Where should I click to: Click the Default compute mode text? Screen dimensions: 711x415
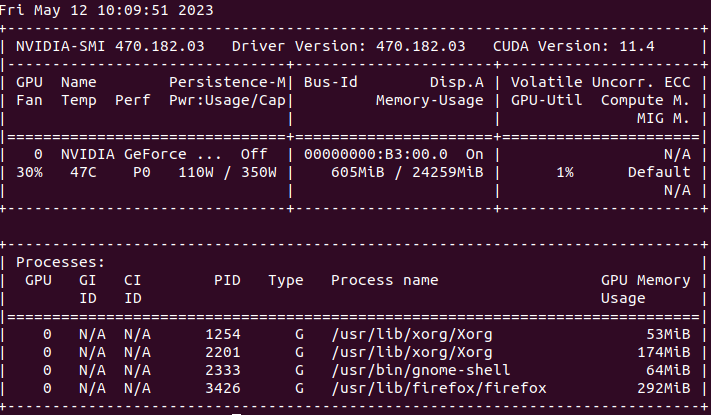[x=658, y=172]
